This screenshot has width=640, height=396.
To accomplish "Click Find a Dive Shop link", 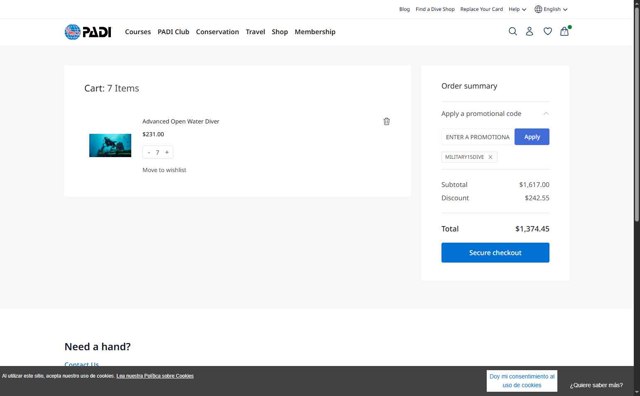I will coord(435,9).
